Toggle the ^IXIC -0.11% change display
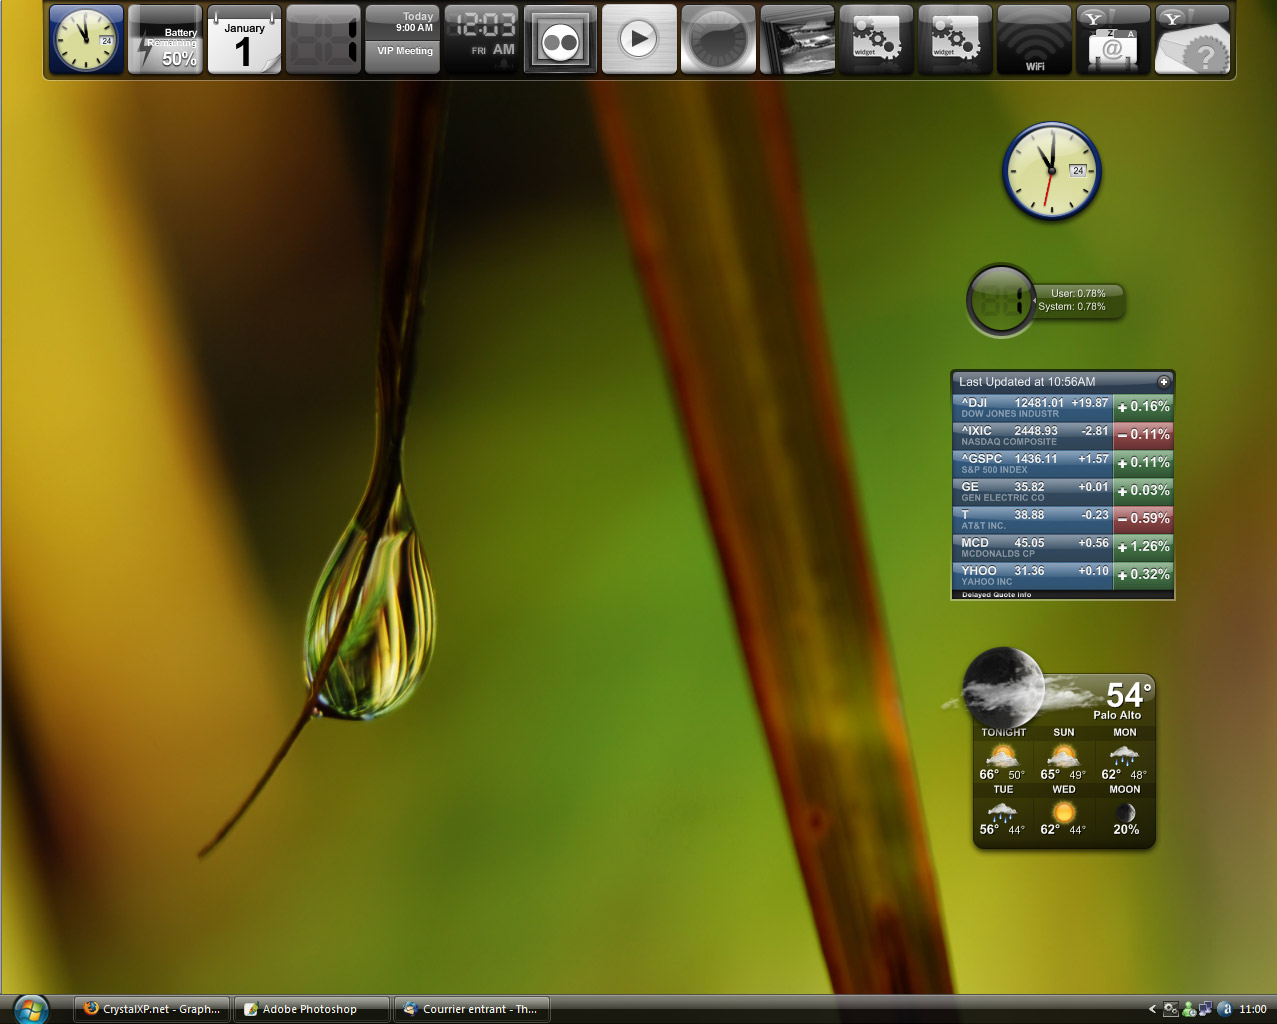Screen dimensions: 1277x1024 click(x=1143, y=435)
